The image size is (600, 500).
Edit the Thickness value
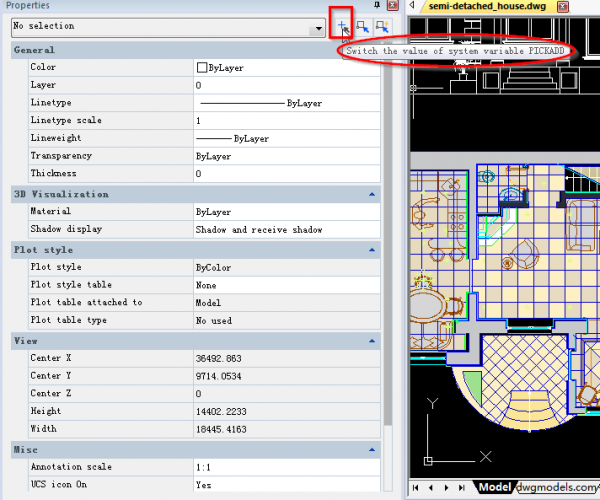287,174
